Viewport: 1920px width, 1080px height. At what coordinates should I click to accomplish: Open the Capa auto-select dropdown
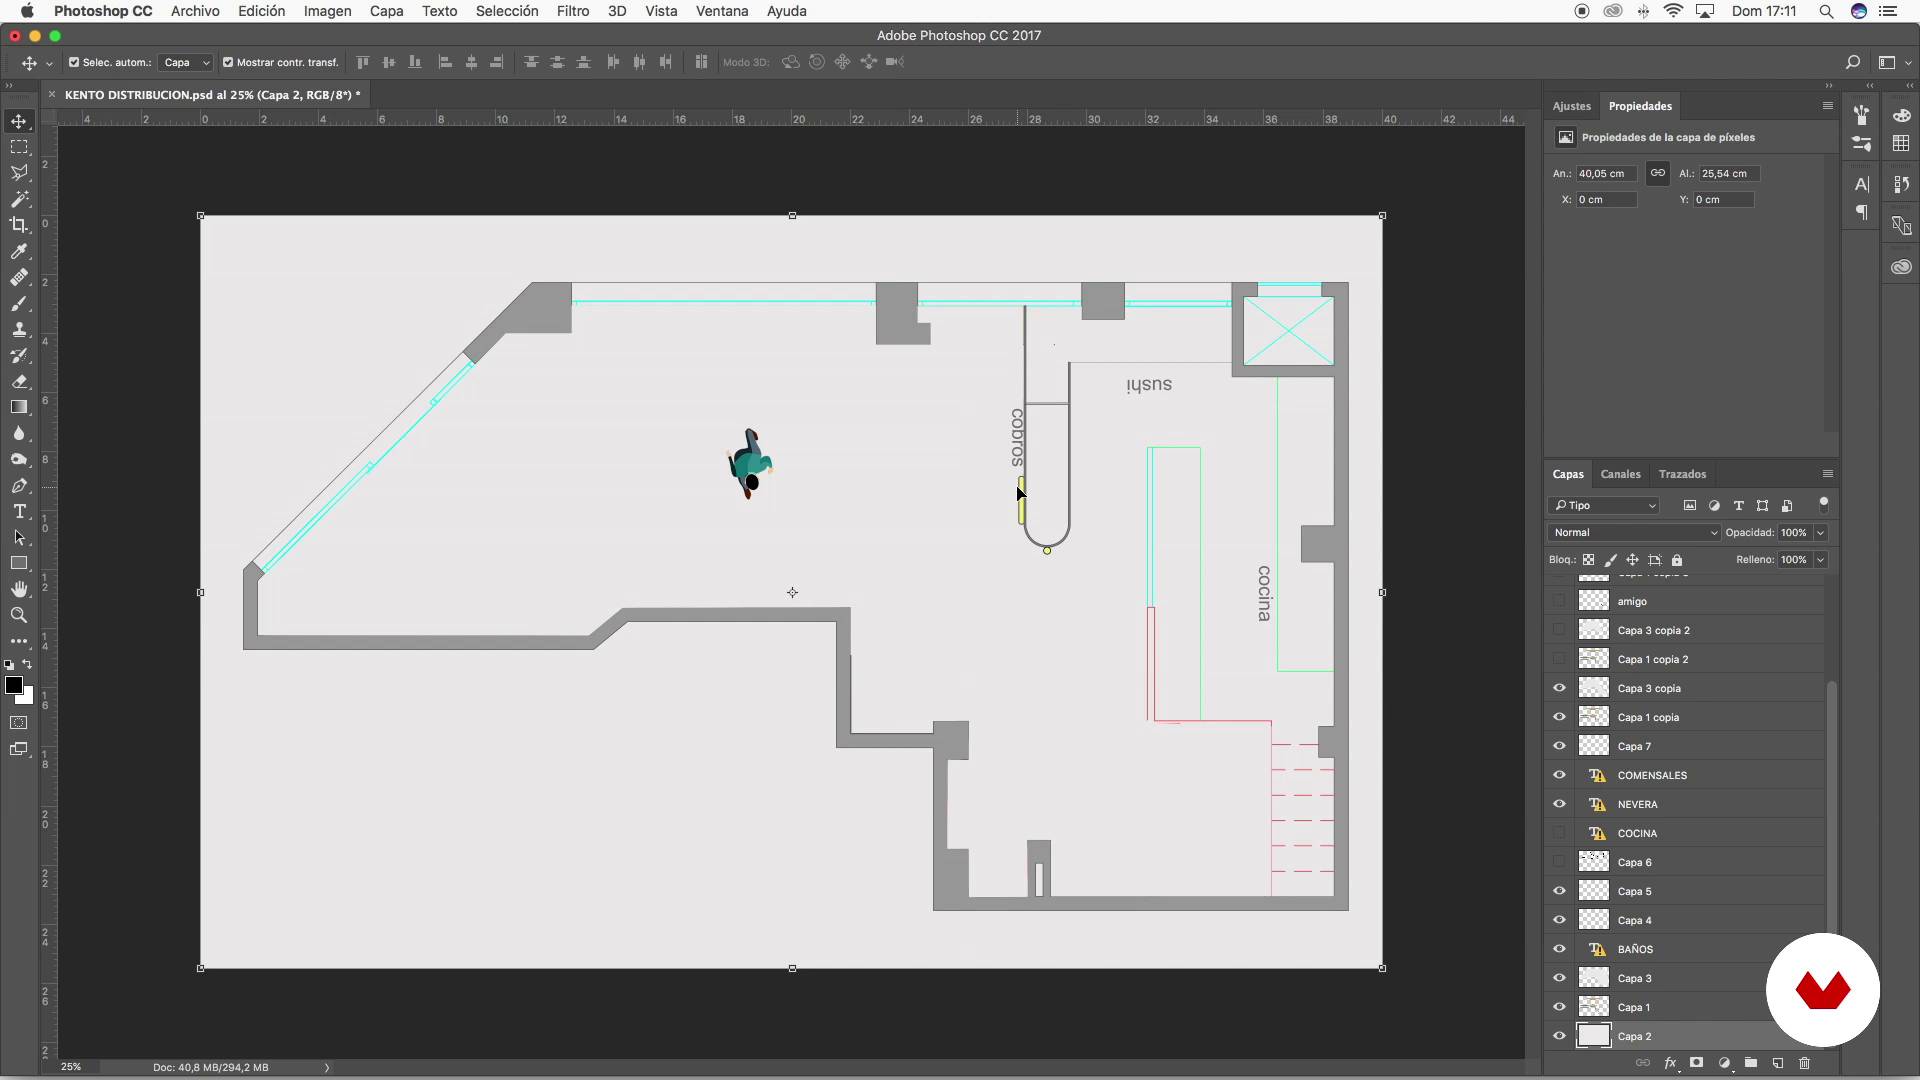[186, 62]
